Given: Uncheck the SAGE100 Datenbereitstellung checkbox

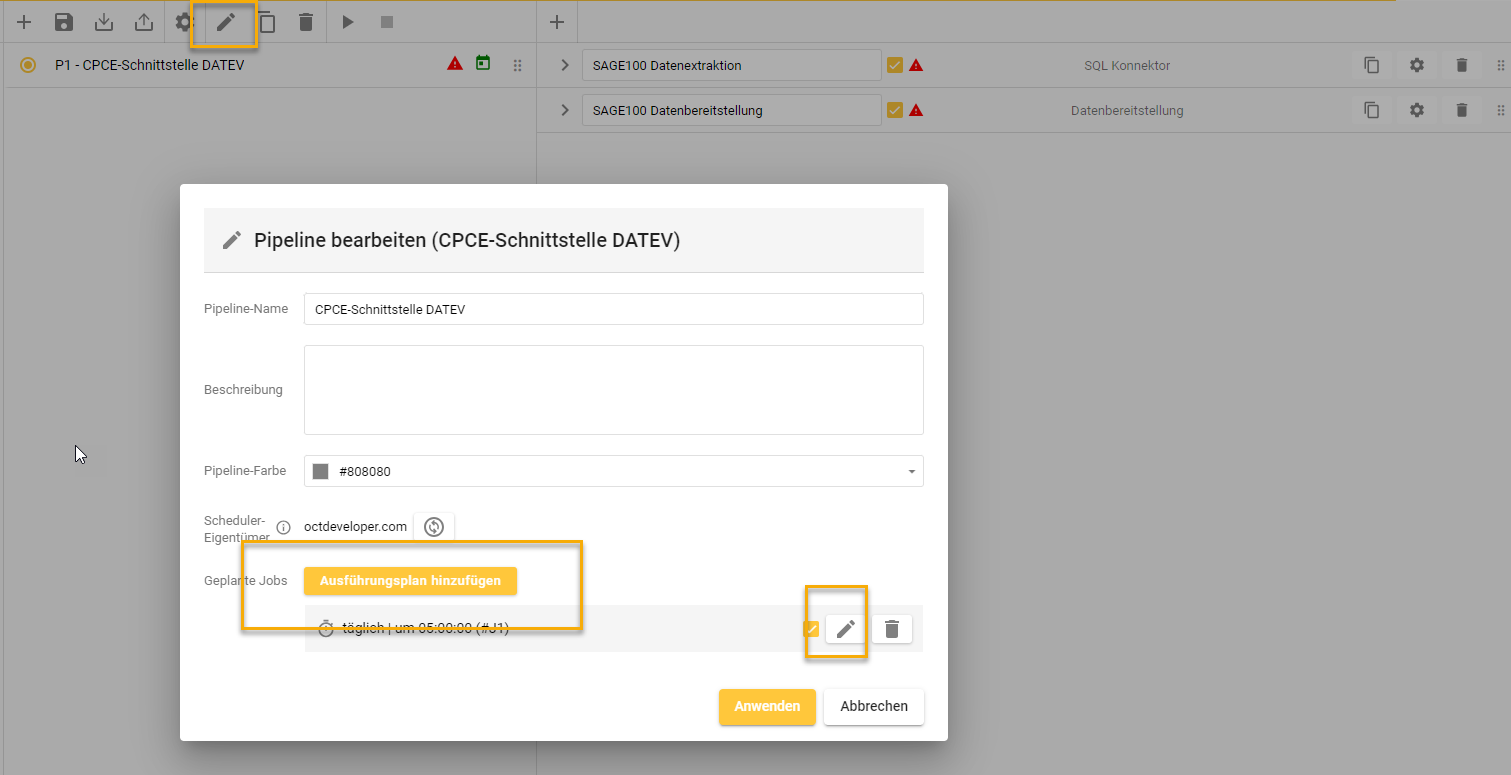Looking at the screenshot, I should [x=895, y=110].
